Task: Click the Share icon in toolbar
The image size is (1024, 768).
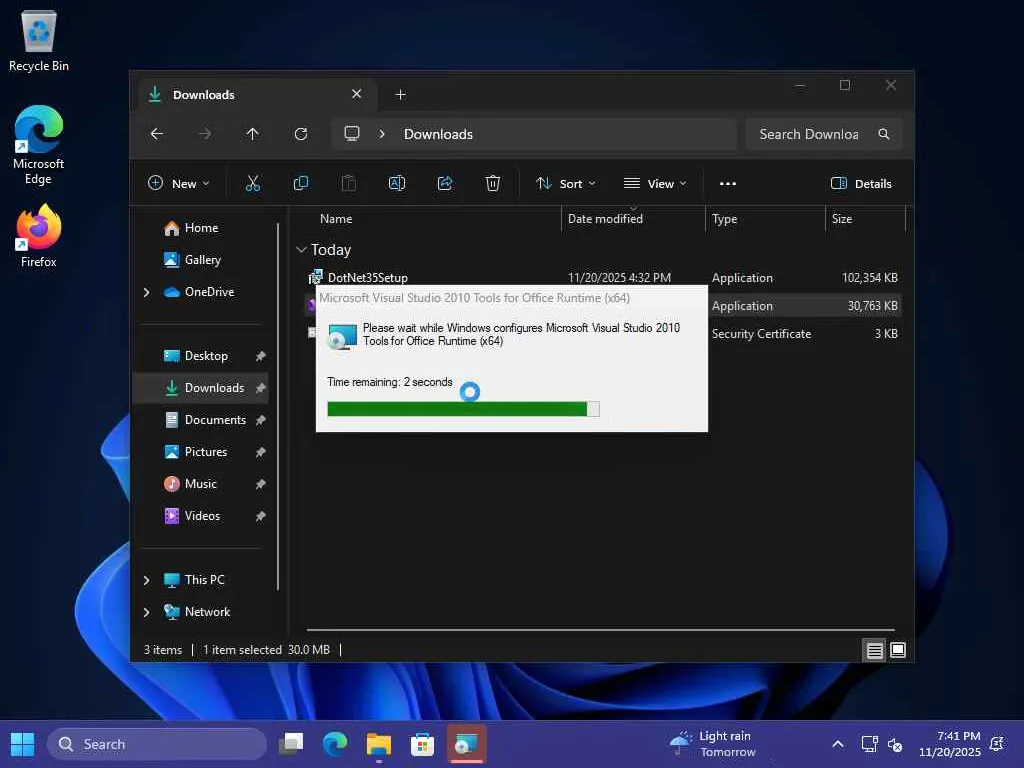Action: point(445,184)
